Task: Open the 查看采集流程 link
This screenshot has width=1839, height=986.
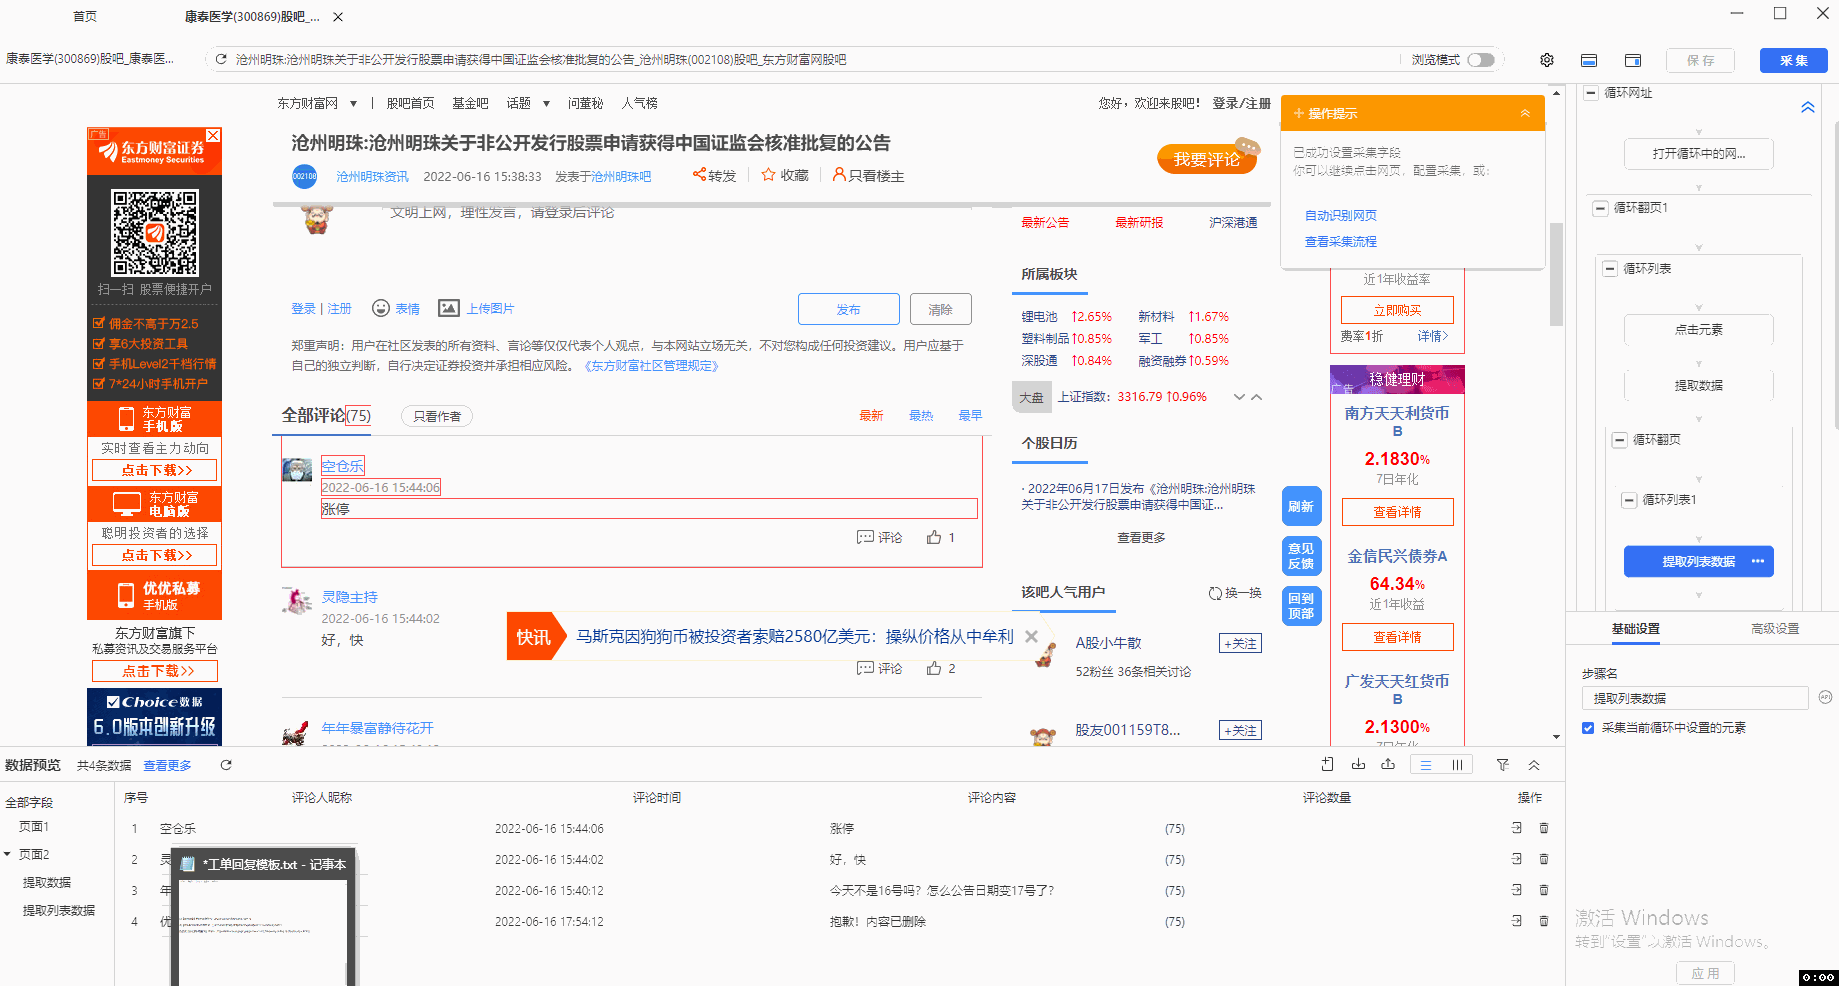Action: click(1341, 241)
